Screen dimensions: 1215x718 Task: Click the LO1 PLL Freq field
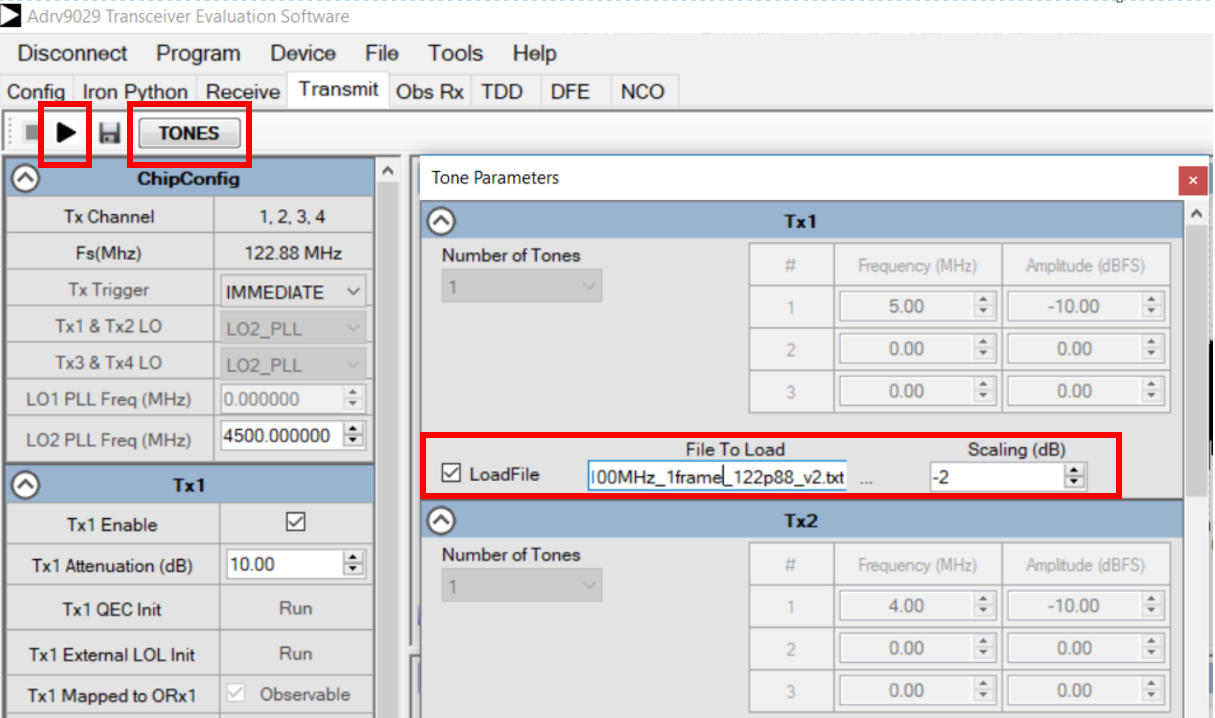282,399
